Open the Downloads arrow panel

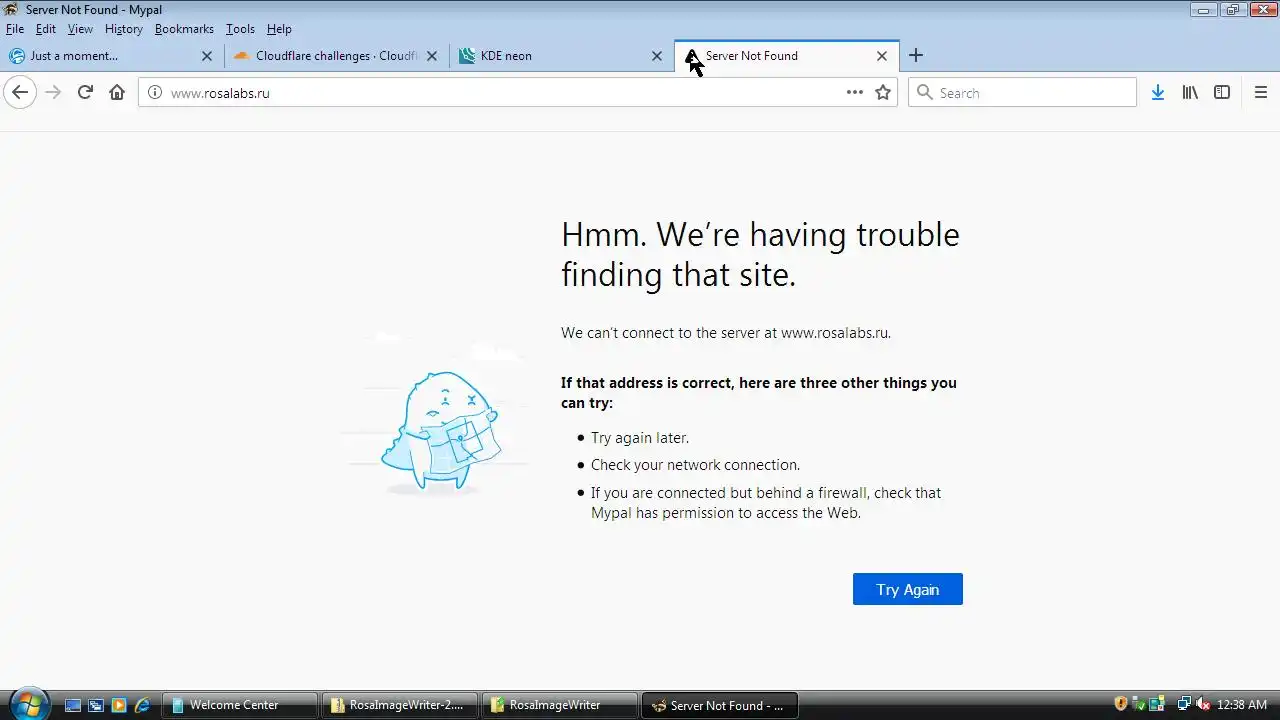point(1157,92)
